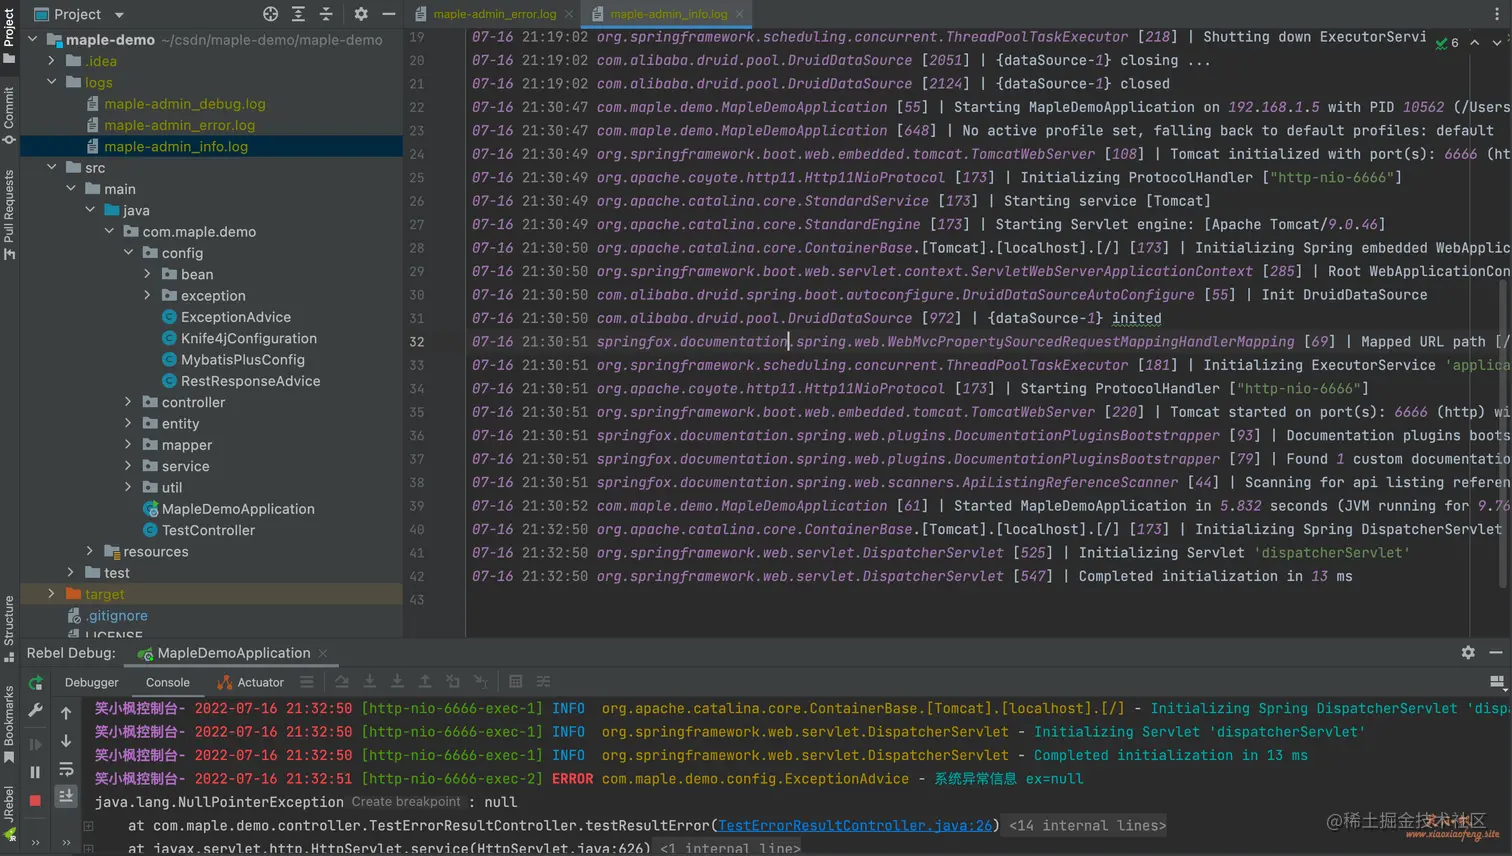Click the layout restore icon at debug toolbar right
Image resolution: width=1512 pixels, height=856 pixels.
tap(1497, 682)
